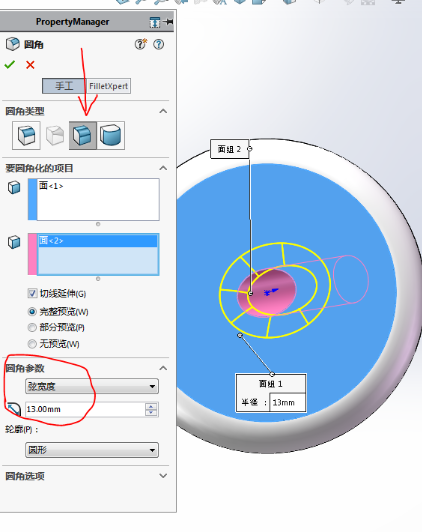Expand the 圆角选项 section
Screen dimensions: 422x532
[x=163, y=476]
